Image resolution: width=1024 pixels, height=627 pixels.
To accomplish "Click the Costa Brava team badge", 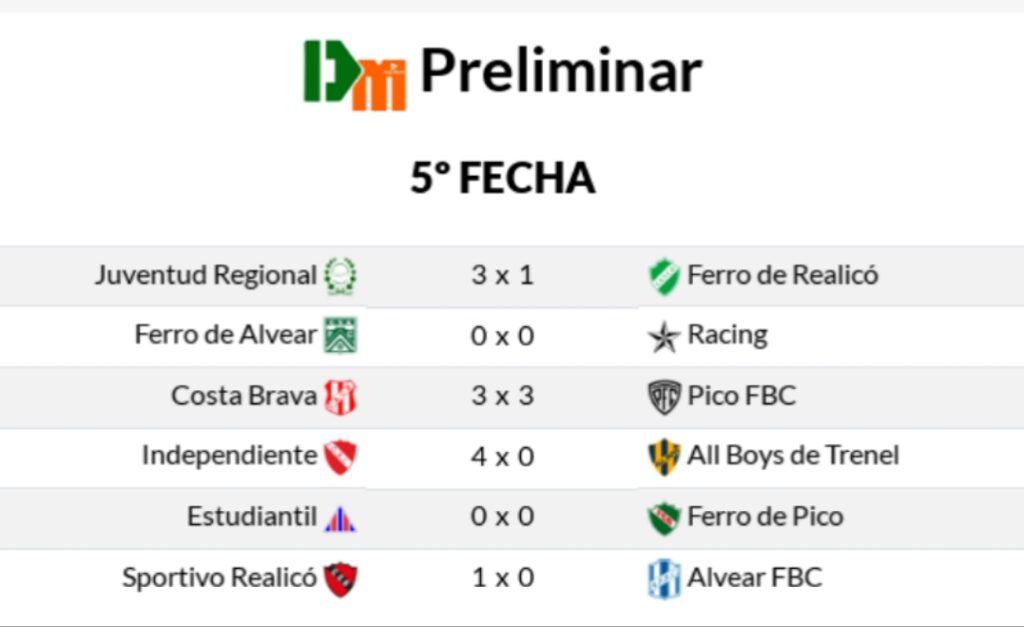I will point(340,397).
